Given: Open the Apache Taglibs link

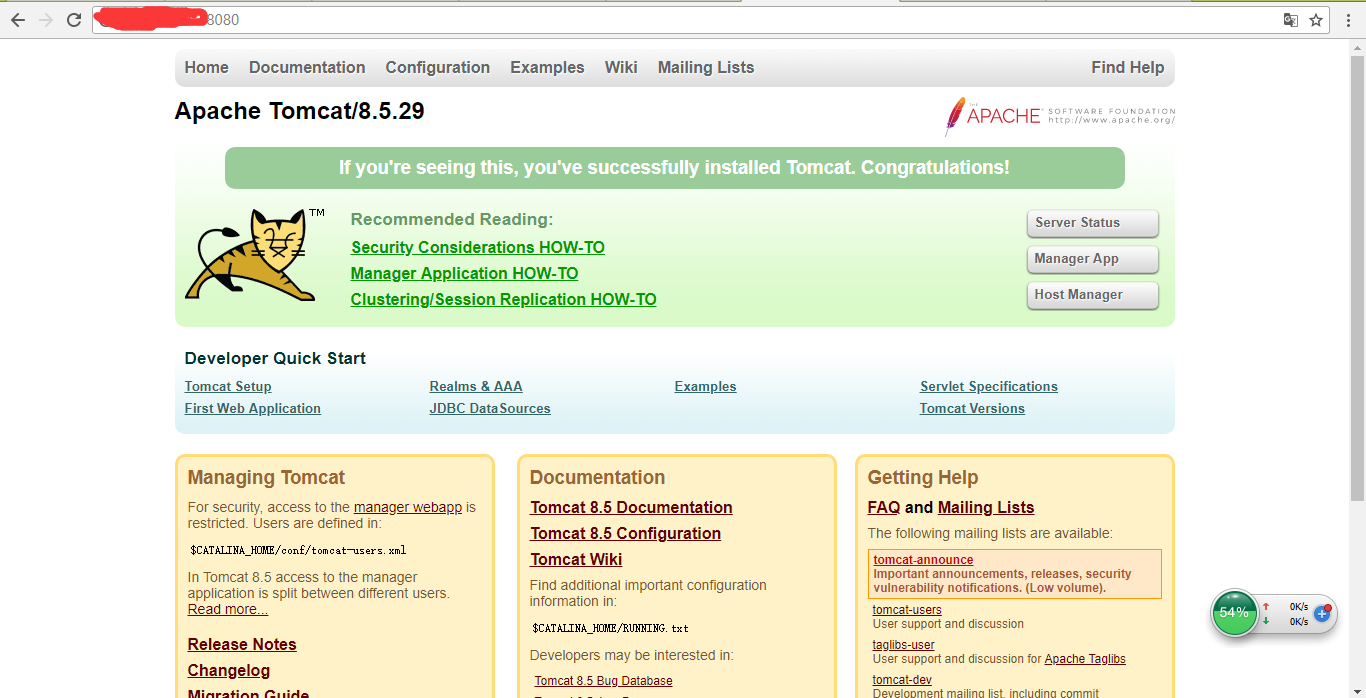Looking at the screenshot, I should (x=1085, y=659).
